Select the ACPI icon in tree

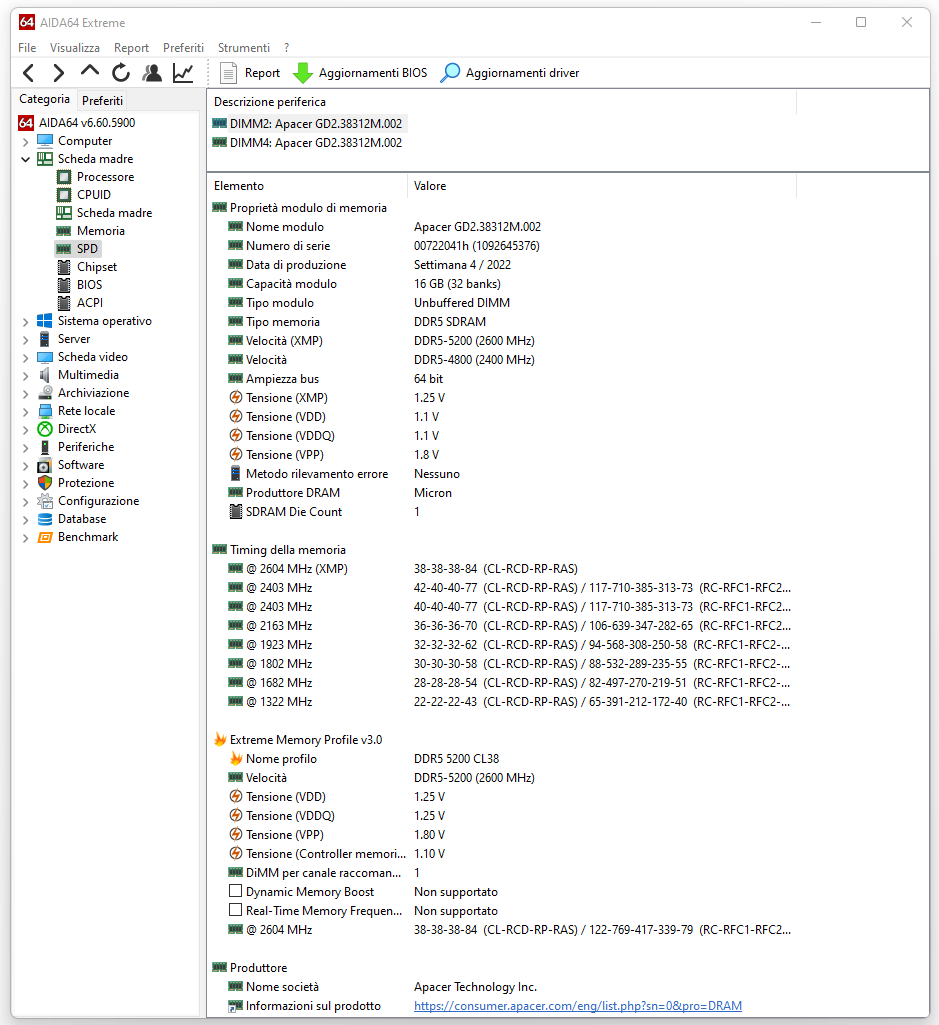(x=63, y=303)
